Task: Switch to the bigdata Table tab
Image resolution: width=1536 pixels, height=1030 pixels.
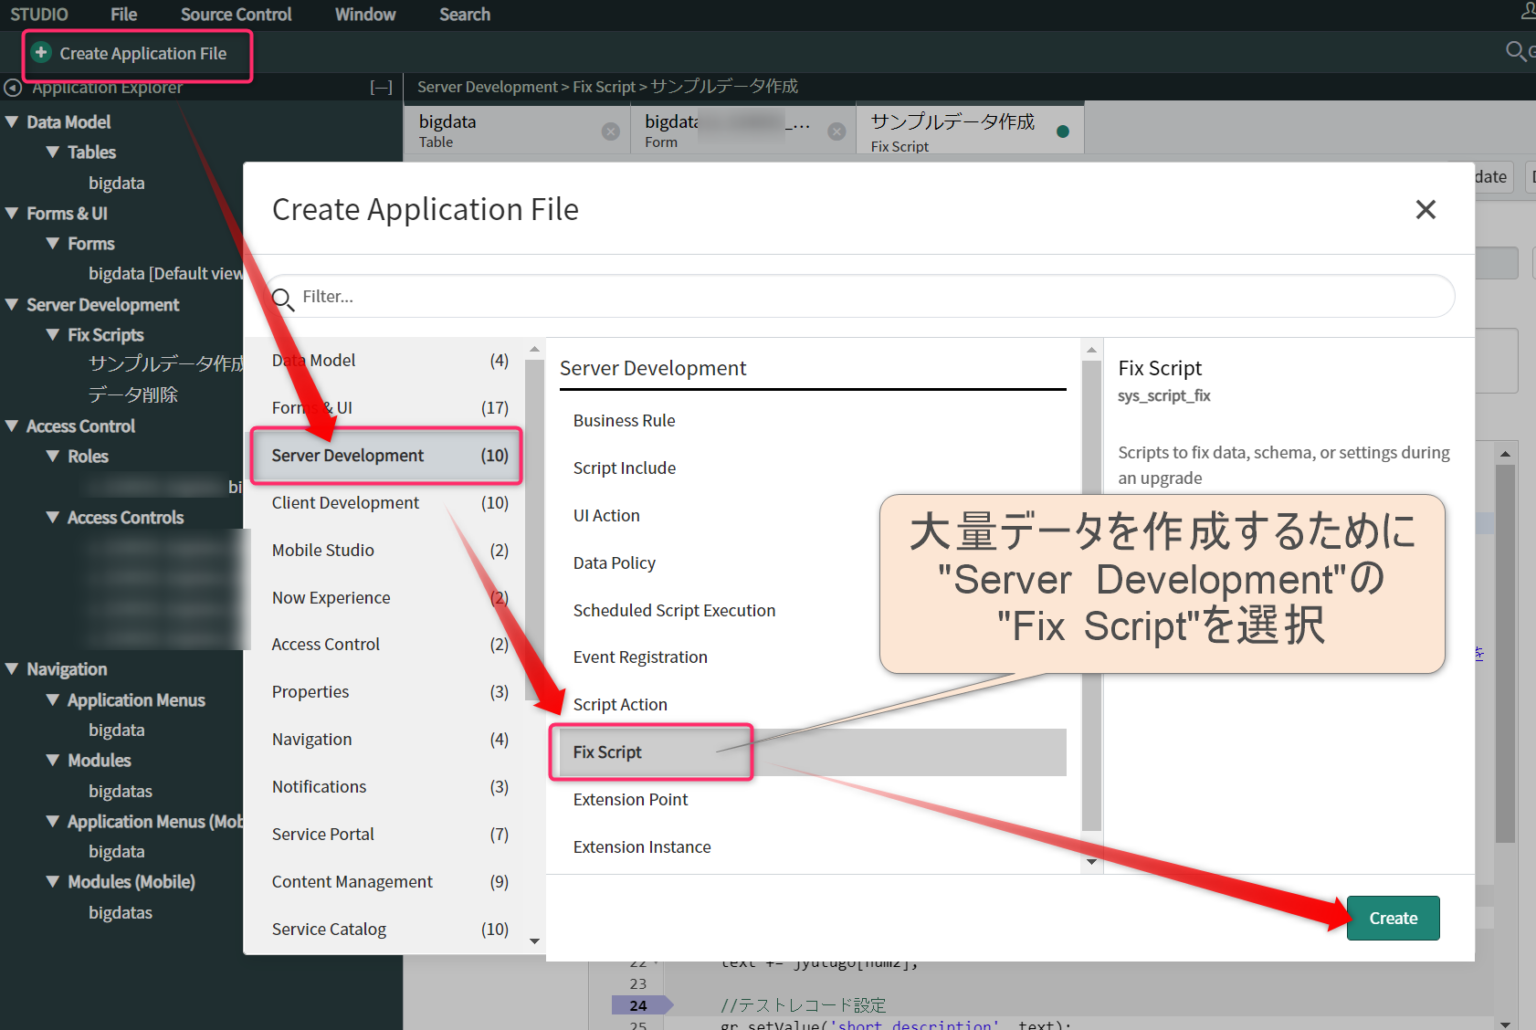Action: tap(517, 130)
